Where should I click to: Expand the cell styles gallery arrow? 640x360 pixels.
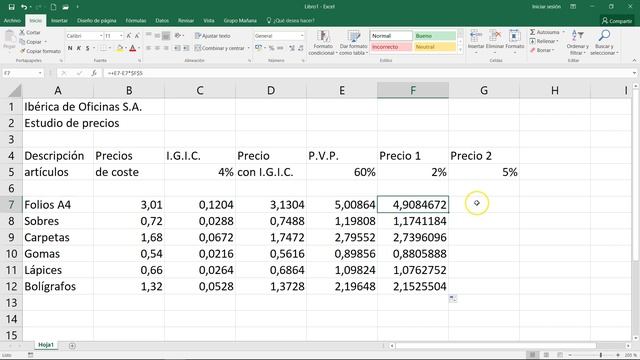point(460,51)
